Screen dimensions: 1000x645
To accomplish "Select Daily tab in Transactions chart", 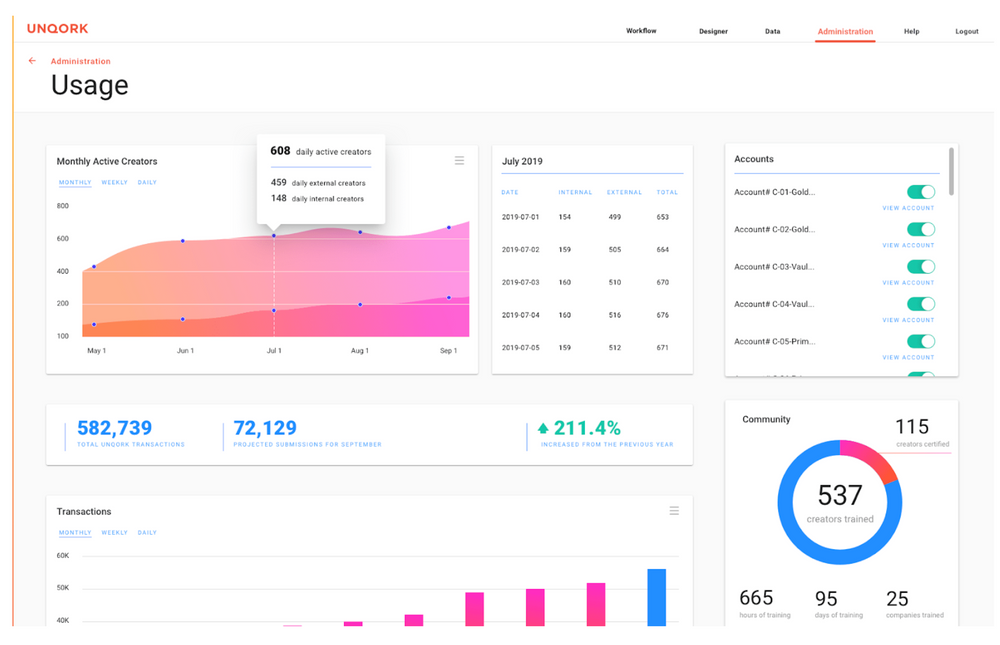I will point(147,533).
